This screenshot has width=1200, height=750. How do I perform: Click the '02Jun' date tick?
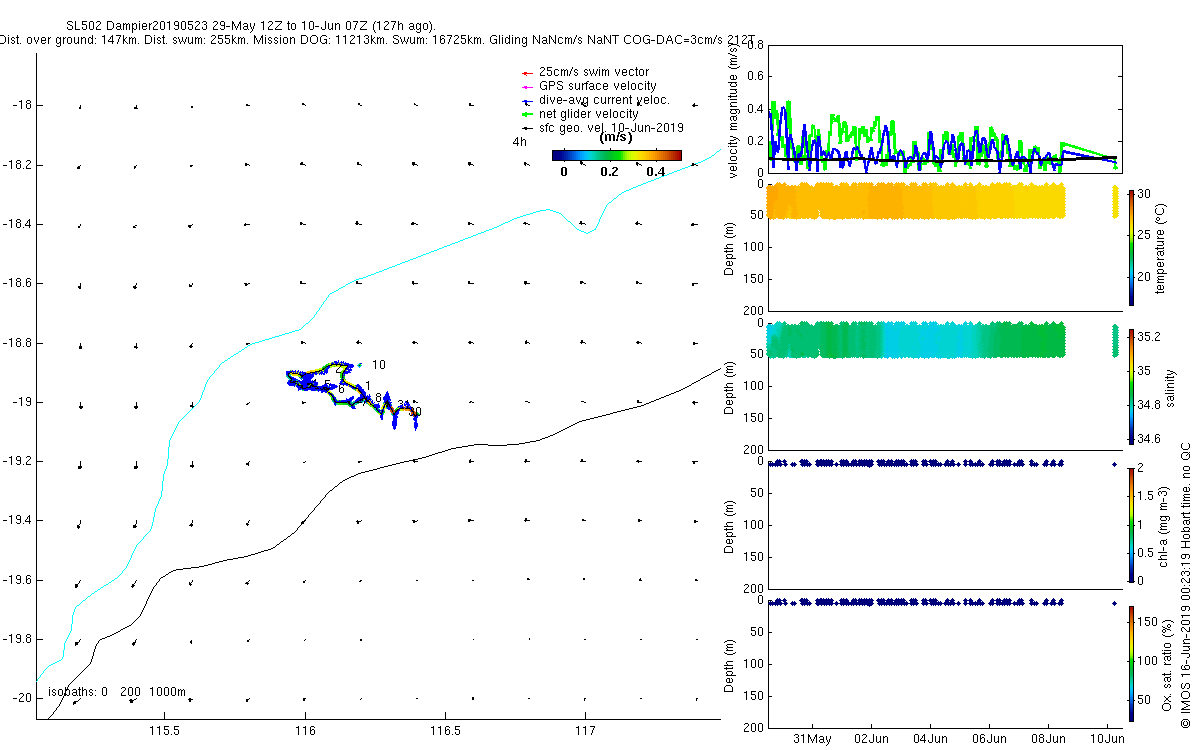pyautogui.click(x=871, y=739)
